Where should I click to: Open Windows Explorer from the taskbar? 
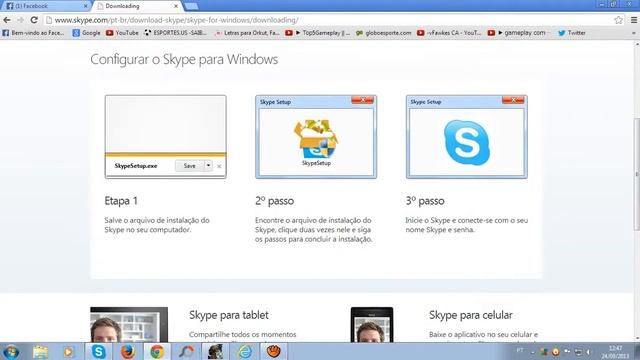tap(40, 352)
